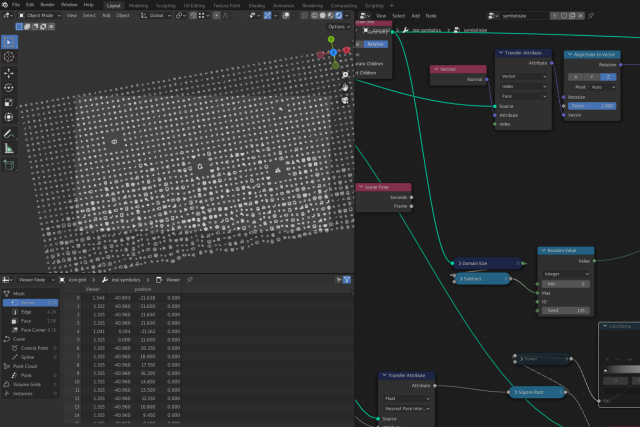Activate the Rotate tool
This screenshot has width=640, height=427.
coord(9,88)
